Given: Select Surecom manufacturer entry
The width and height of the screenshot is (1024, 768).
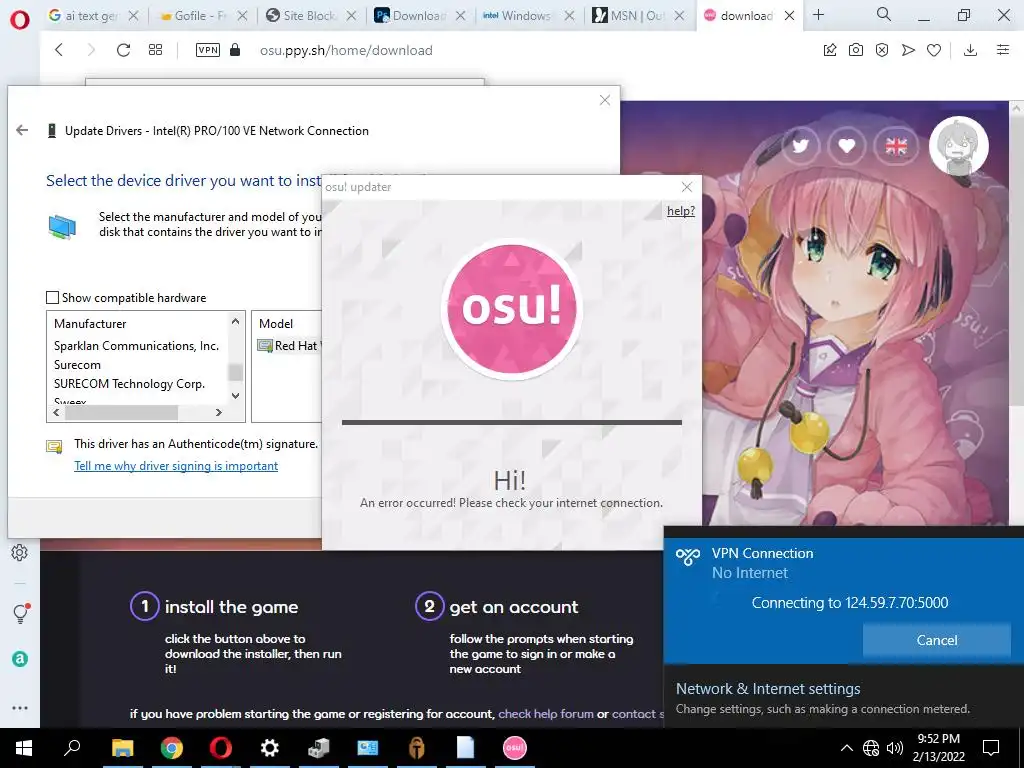Looking at the screenshot, I should 77,364.
